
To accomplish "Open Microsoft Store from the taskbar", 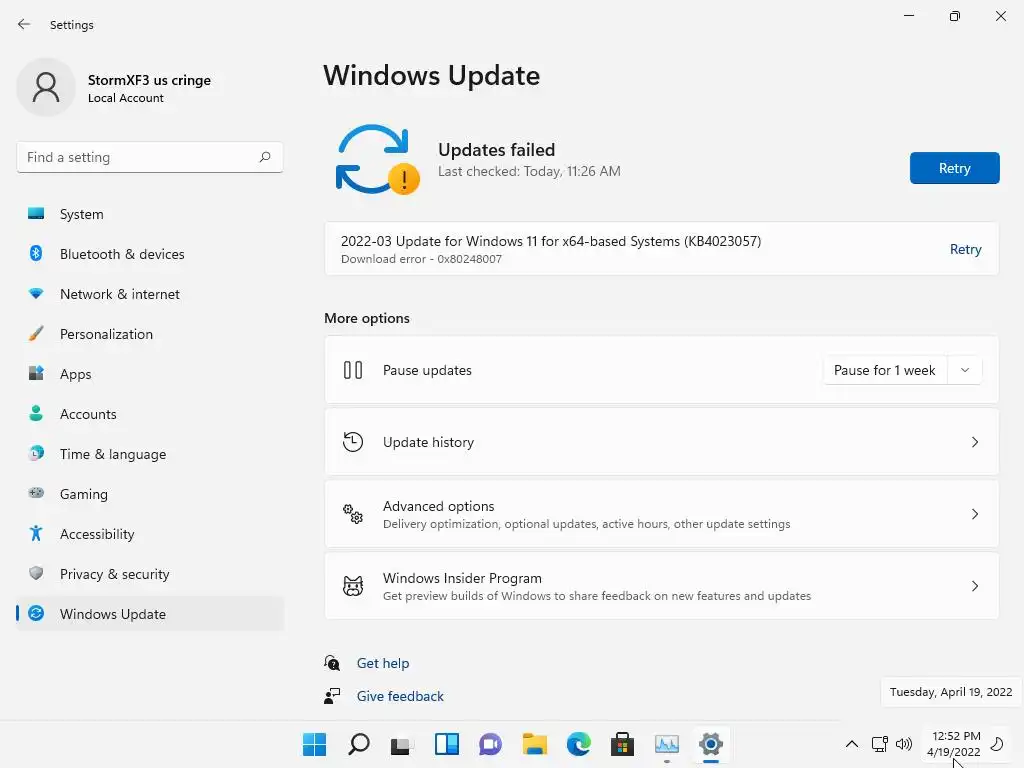I will (622, 744).
